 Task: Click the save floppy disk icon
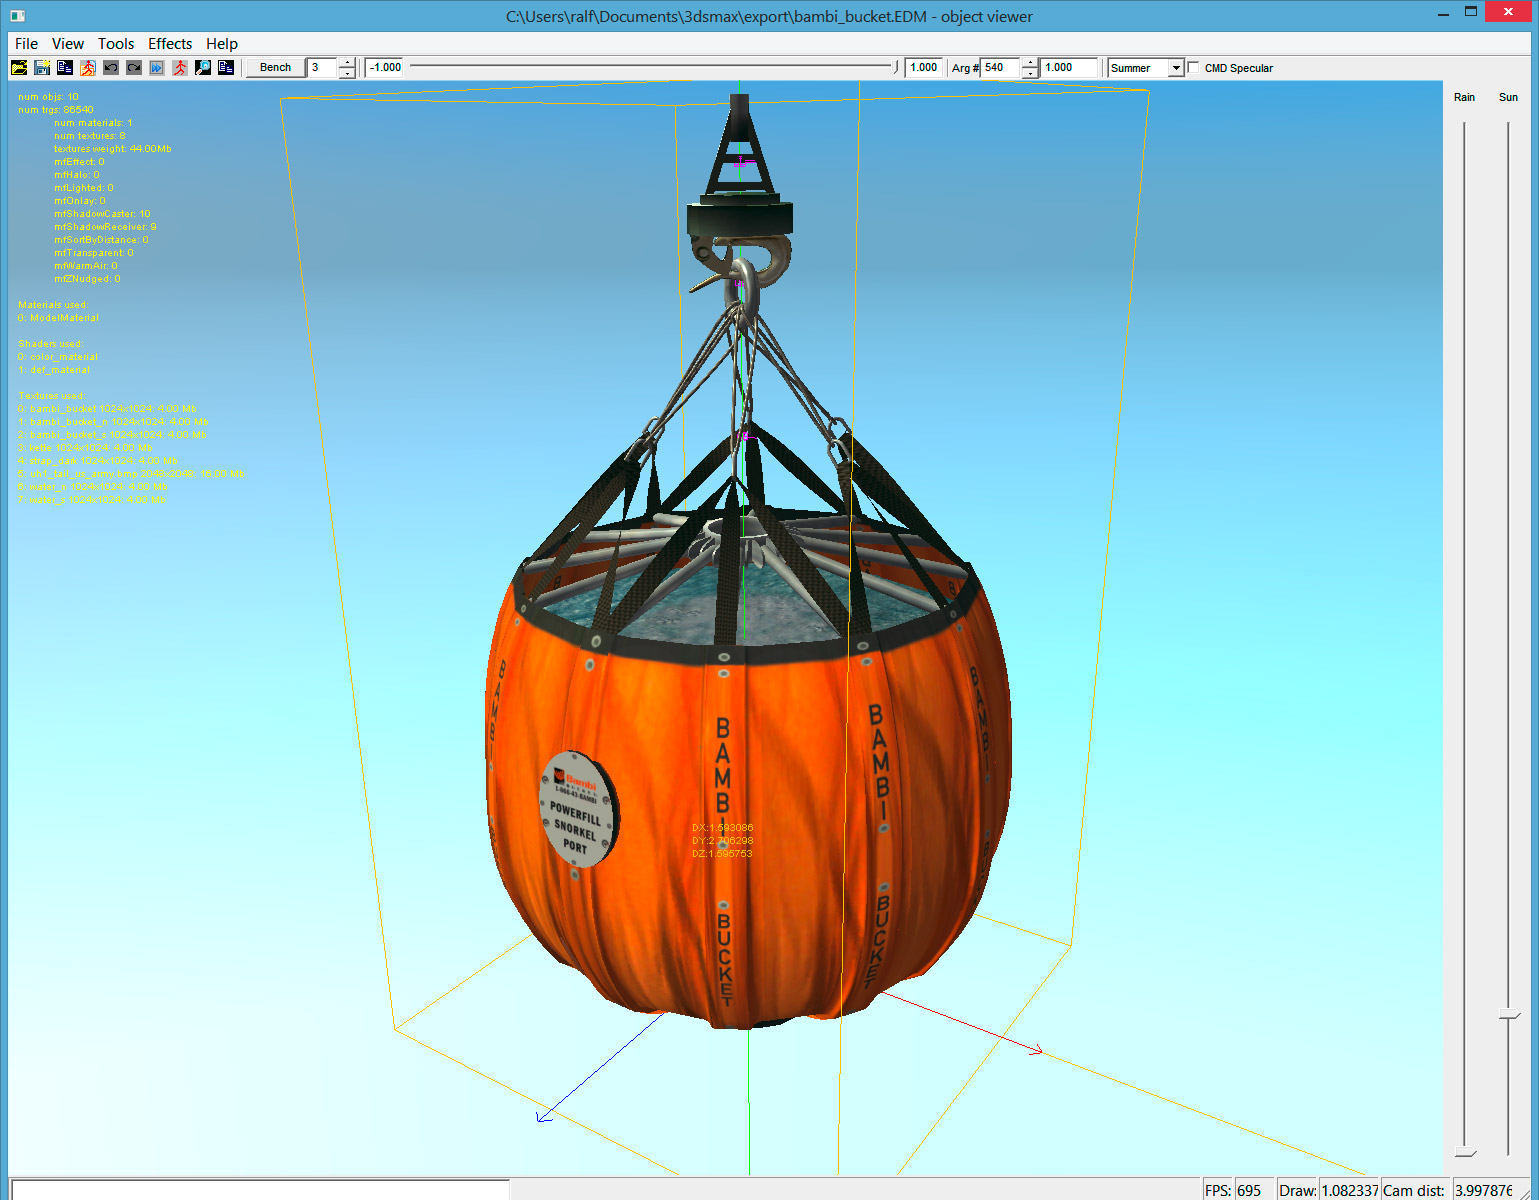tap(42, 68)
